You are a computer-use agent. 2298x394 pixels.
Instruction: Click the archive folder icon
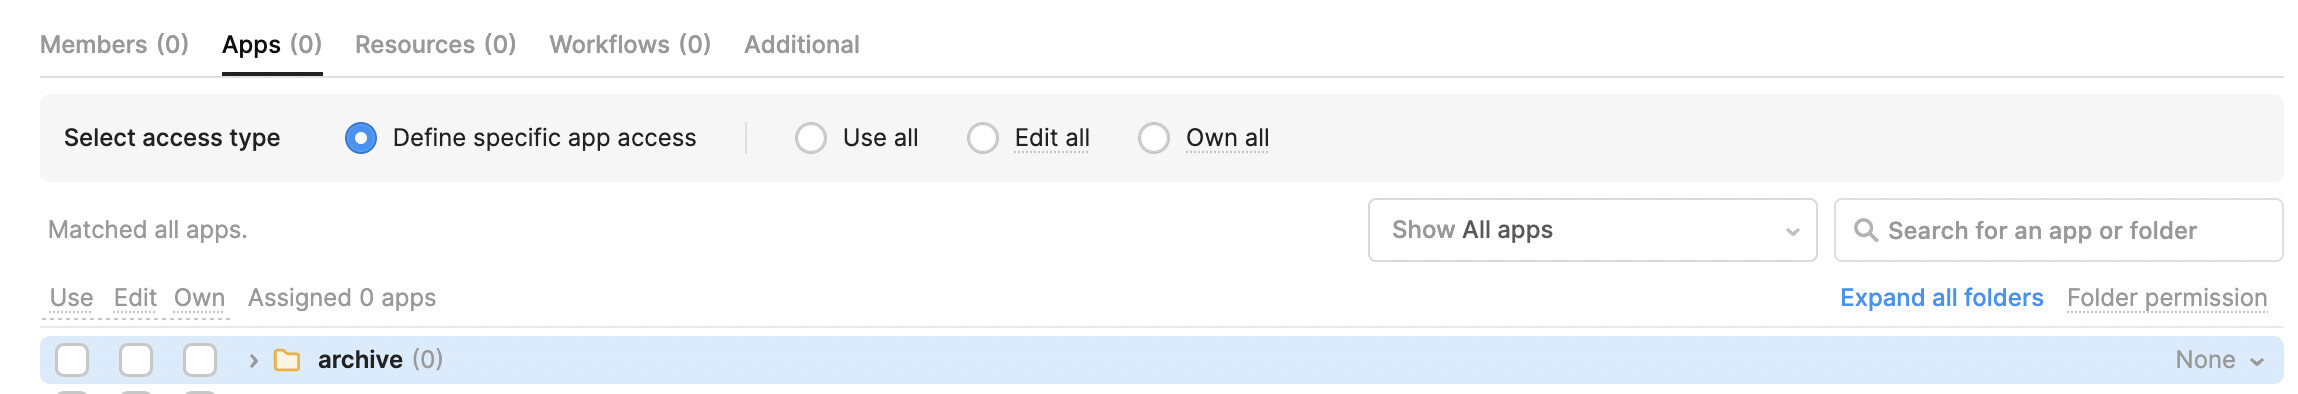[x=287, y=360]
